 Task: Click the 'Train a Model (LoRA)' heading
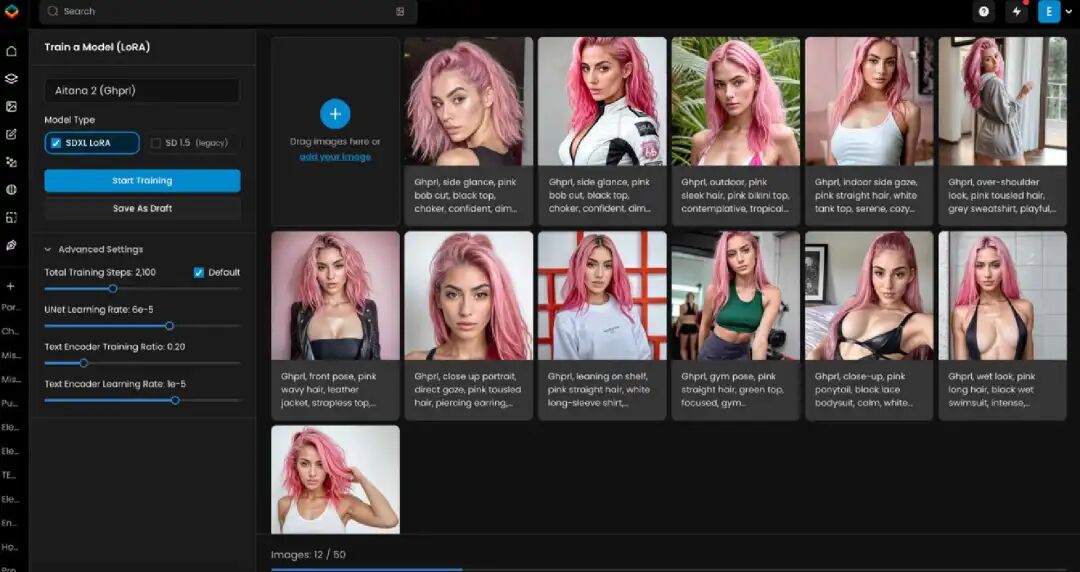tap(97, 47)
